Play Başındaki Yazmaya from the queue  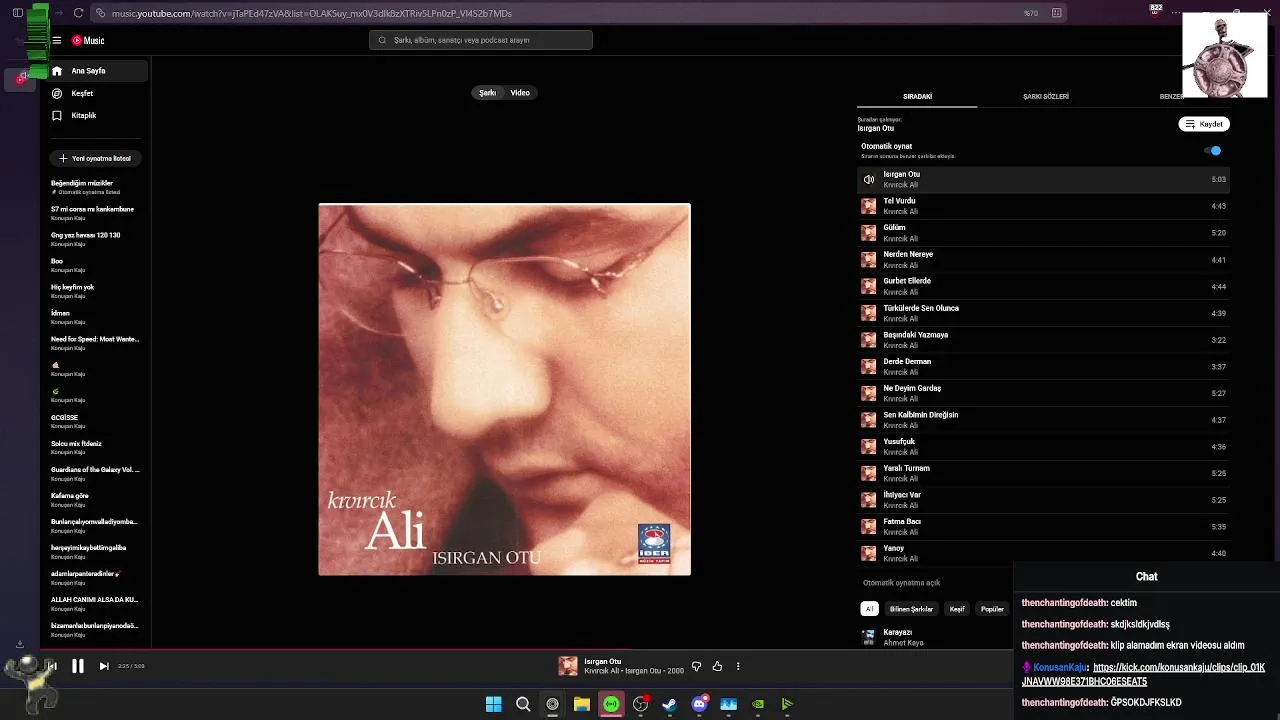1043,340
